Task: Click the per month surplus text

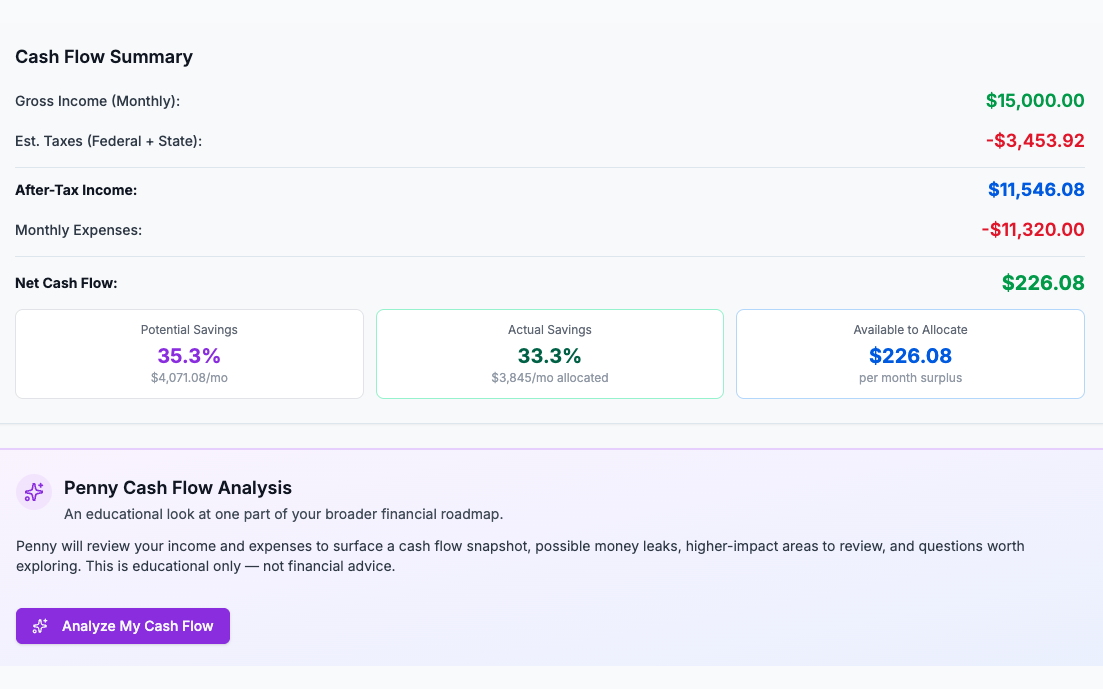Action: coord(910,378)
